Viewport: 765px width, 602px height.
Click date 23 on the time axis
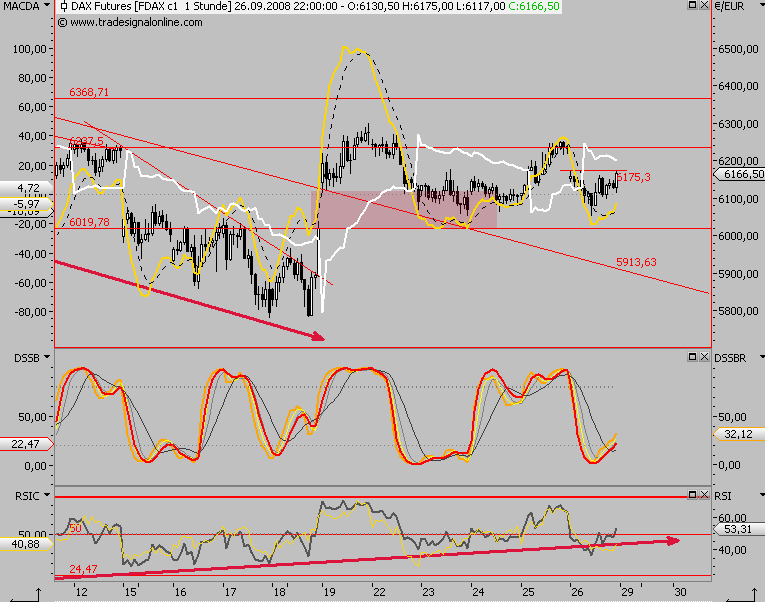(428, 592)
